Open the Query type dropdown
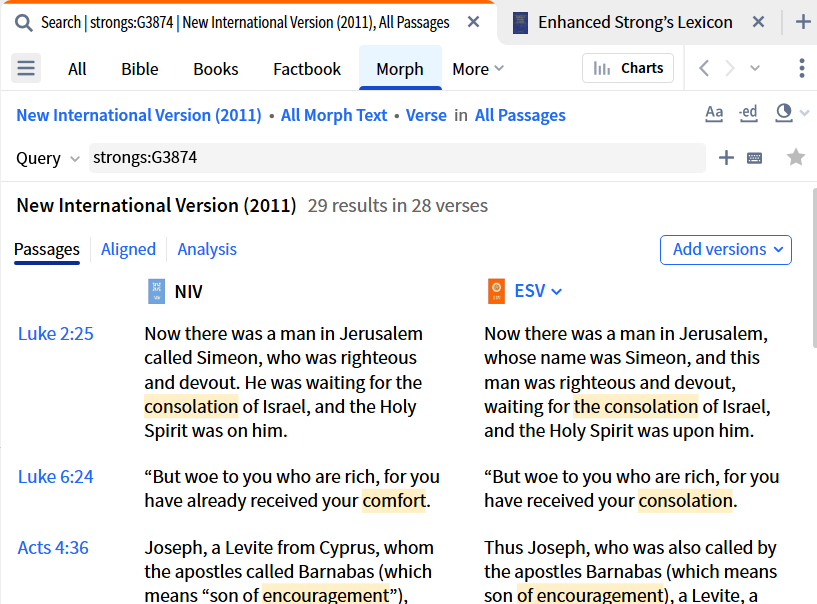This screenshot has width=817, height=604. pyautogui.click(x=47, y=158)
